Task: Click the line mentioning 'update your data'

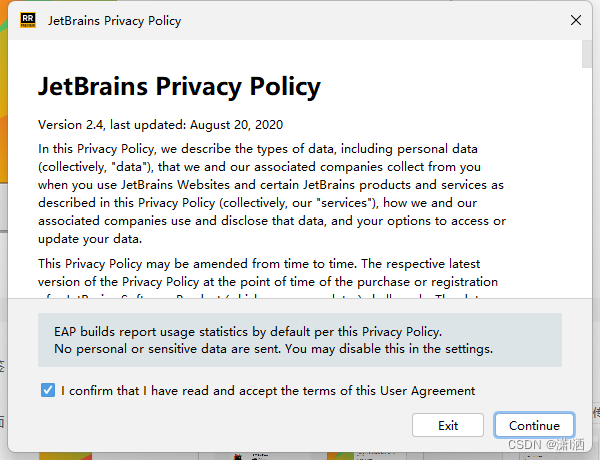Action: point(90,239)
